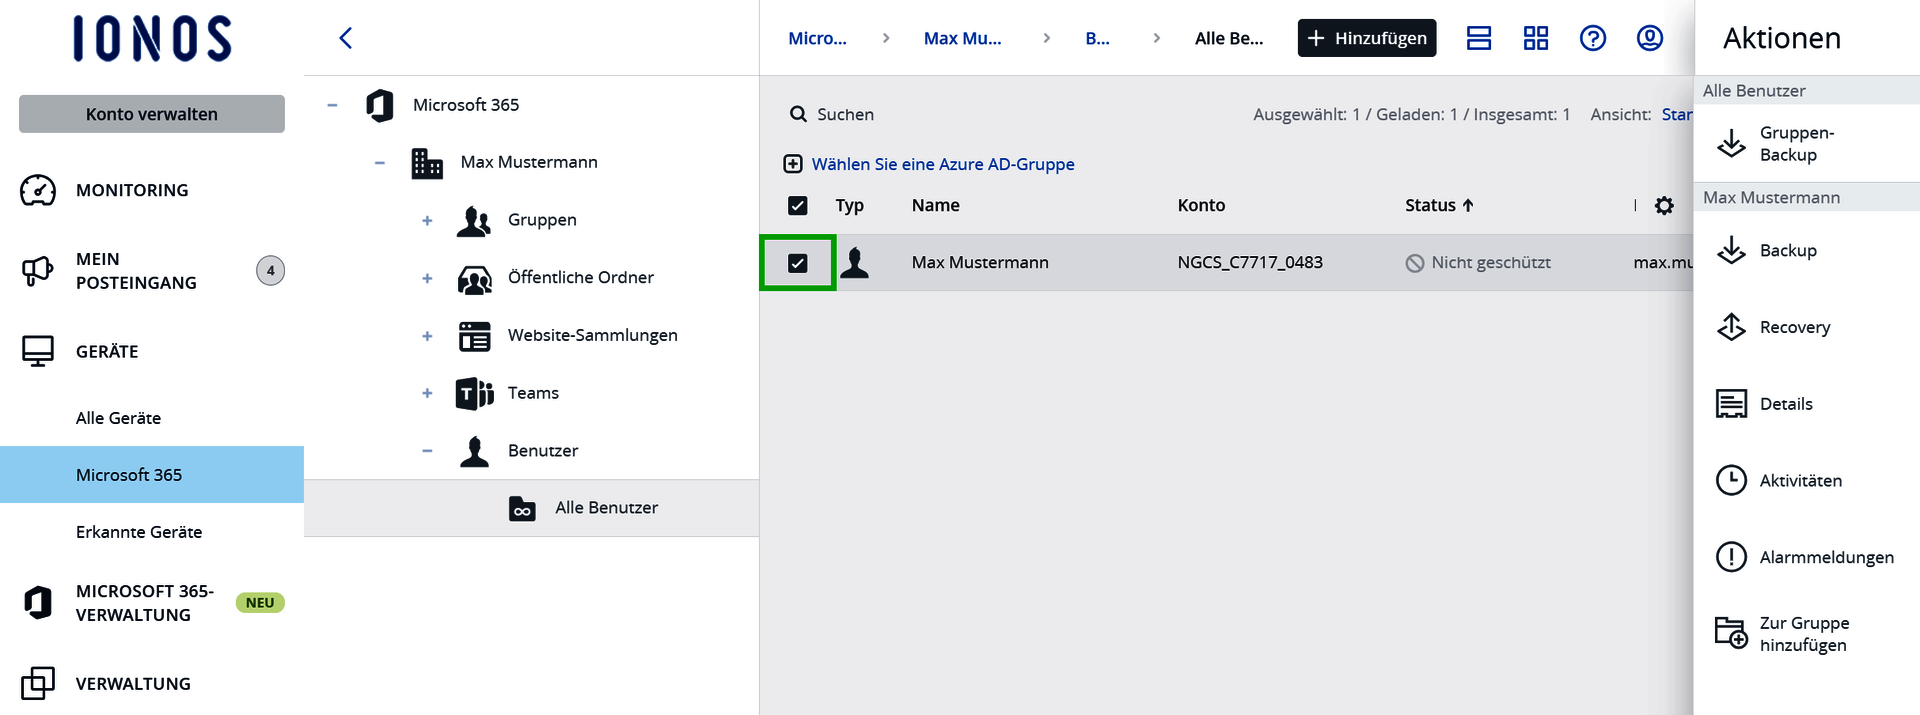Expand the Öffentliche Ordner tree node

coord(427,278)
